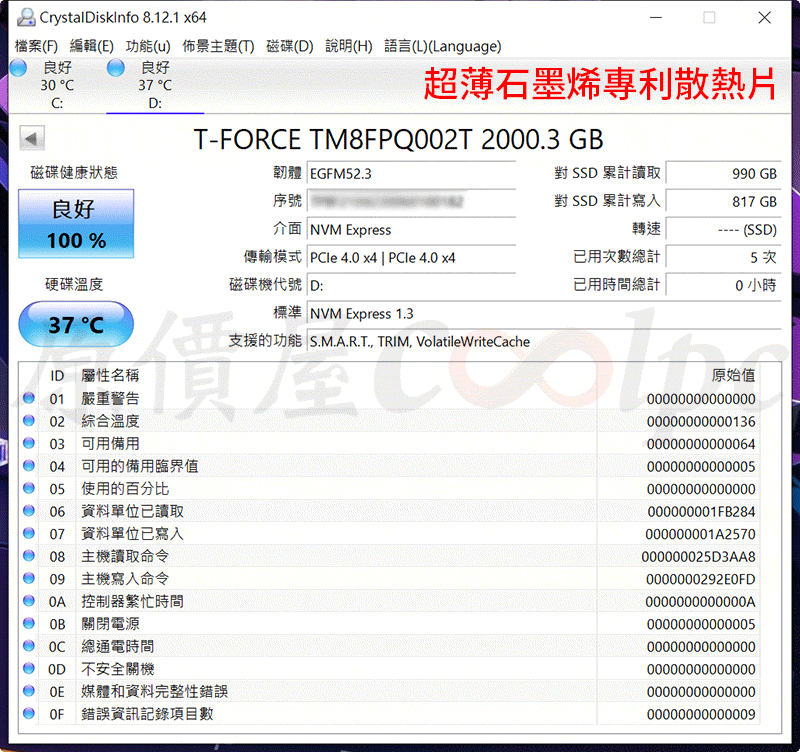
Task: Switch to the C: drive 30 °C tab
Action: pos(57,85)
